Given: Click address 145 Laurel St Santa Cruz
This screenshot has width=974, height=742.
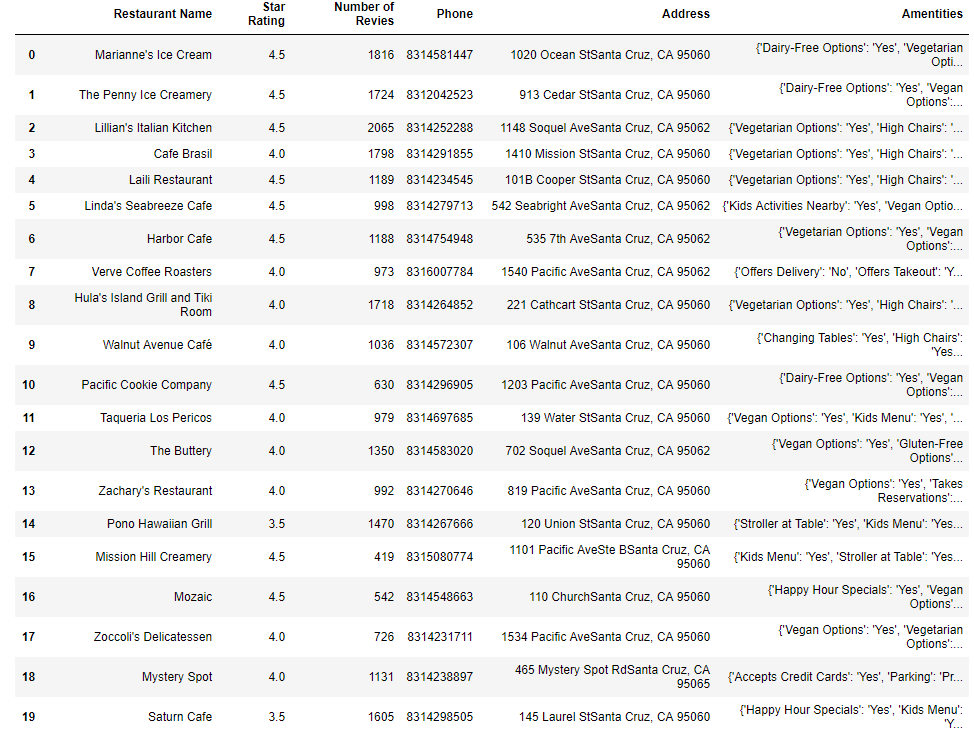Looking at the screenshot, I should point(614,717).
